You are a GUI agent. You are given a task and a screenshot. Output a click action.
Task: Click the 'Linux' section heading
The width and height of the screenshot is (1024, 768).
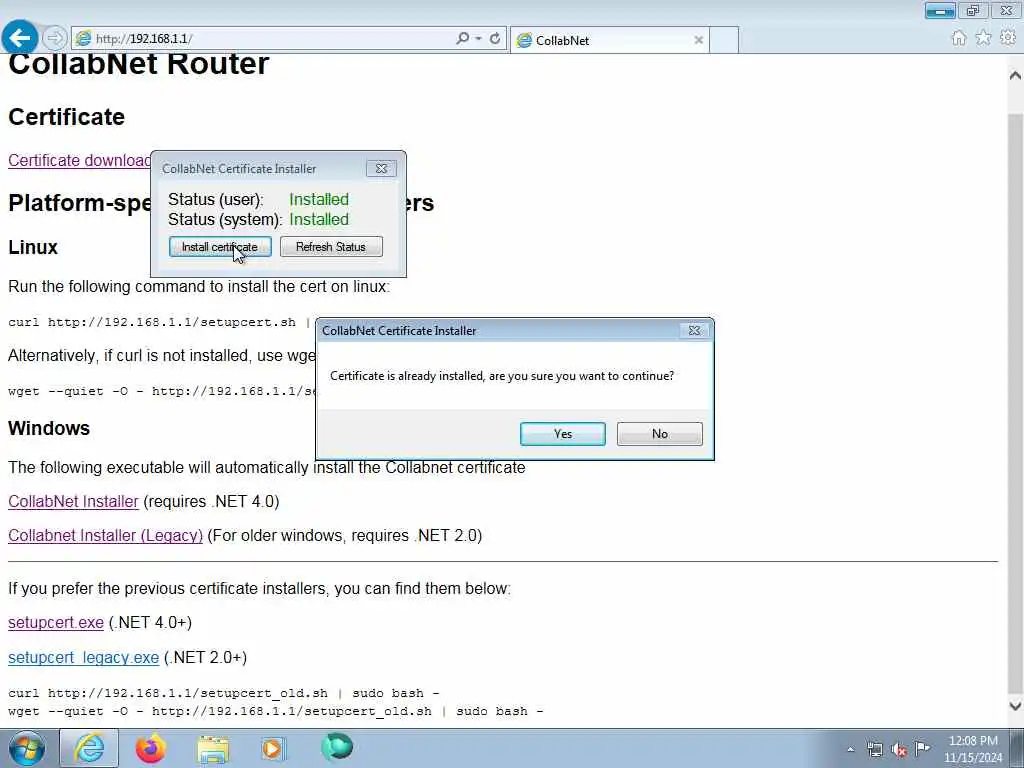(x=33, y=248)
